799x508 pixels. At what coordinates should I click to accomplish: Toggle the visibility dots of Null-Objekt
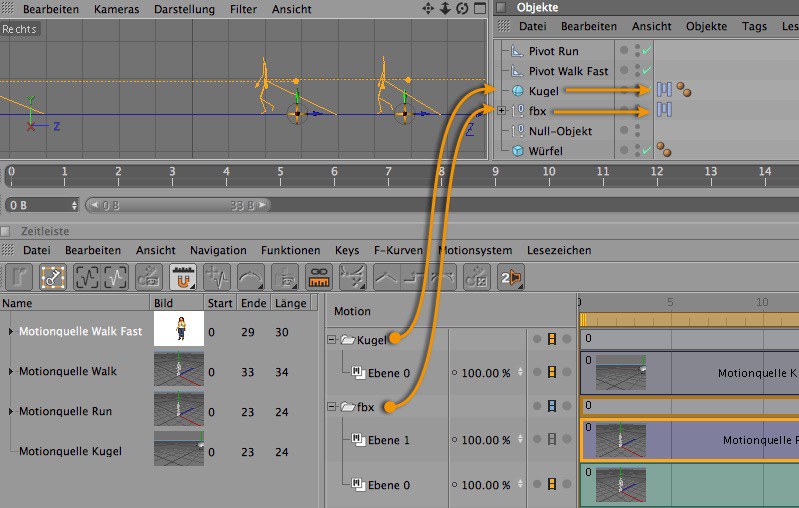[624, 131]
